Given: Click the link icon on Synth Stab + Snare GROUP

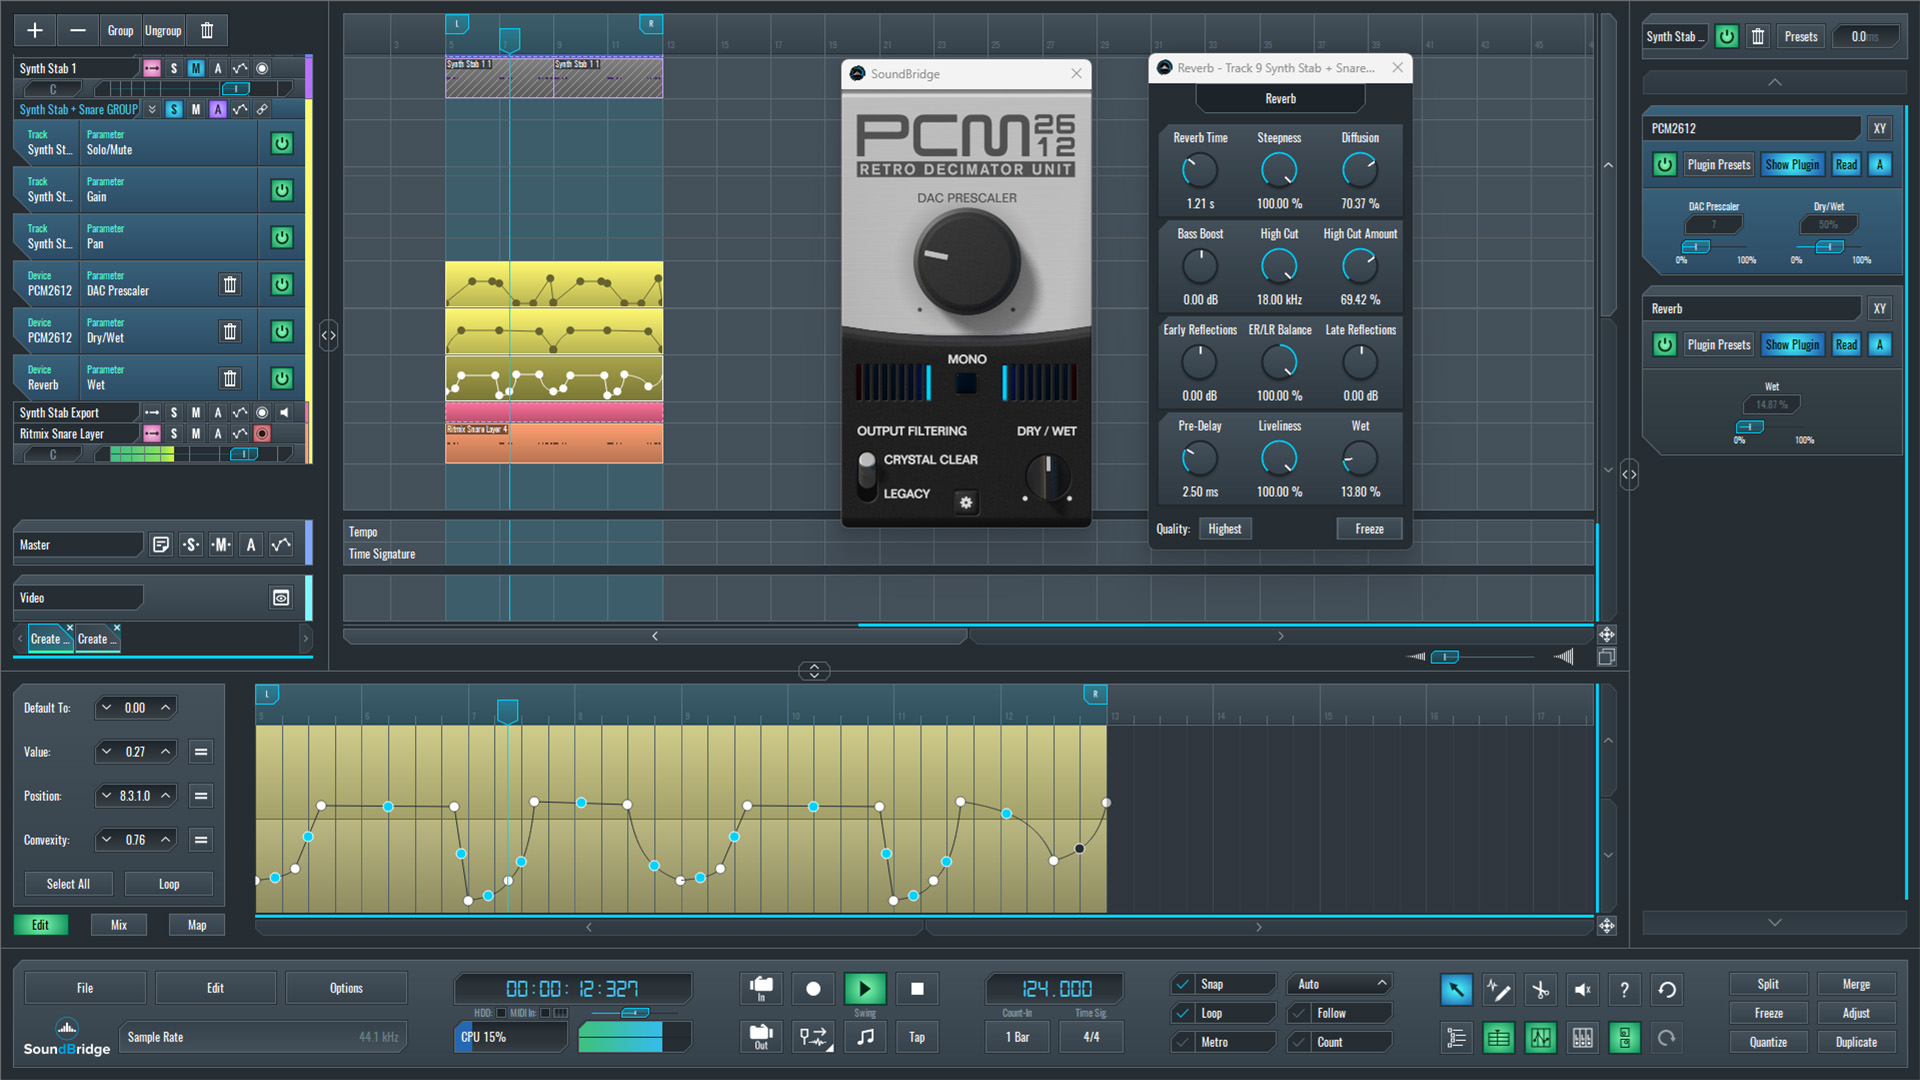Looking at the screenshot, I should point(262,109).
